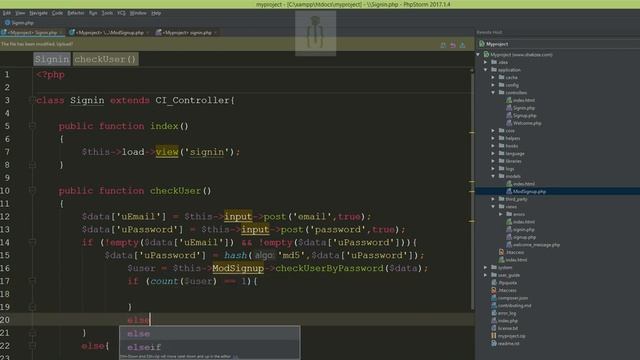Fold the checkUser() function at line 10
This screenshot has height=360, width=640.
(x=32, y=190)
